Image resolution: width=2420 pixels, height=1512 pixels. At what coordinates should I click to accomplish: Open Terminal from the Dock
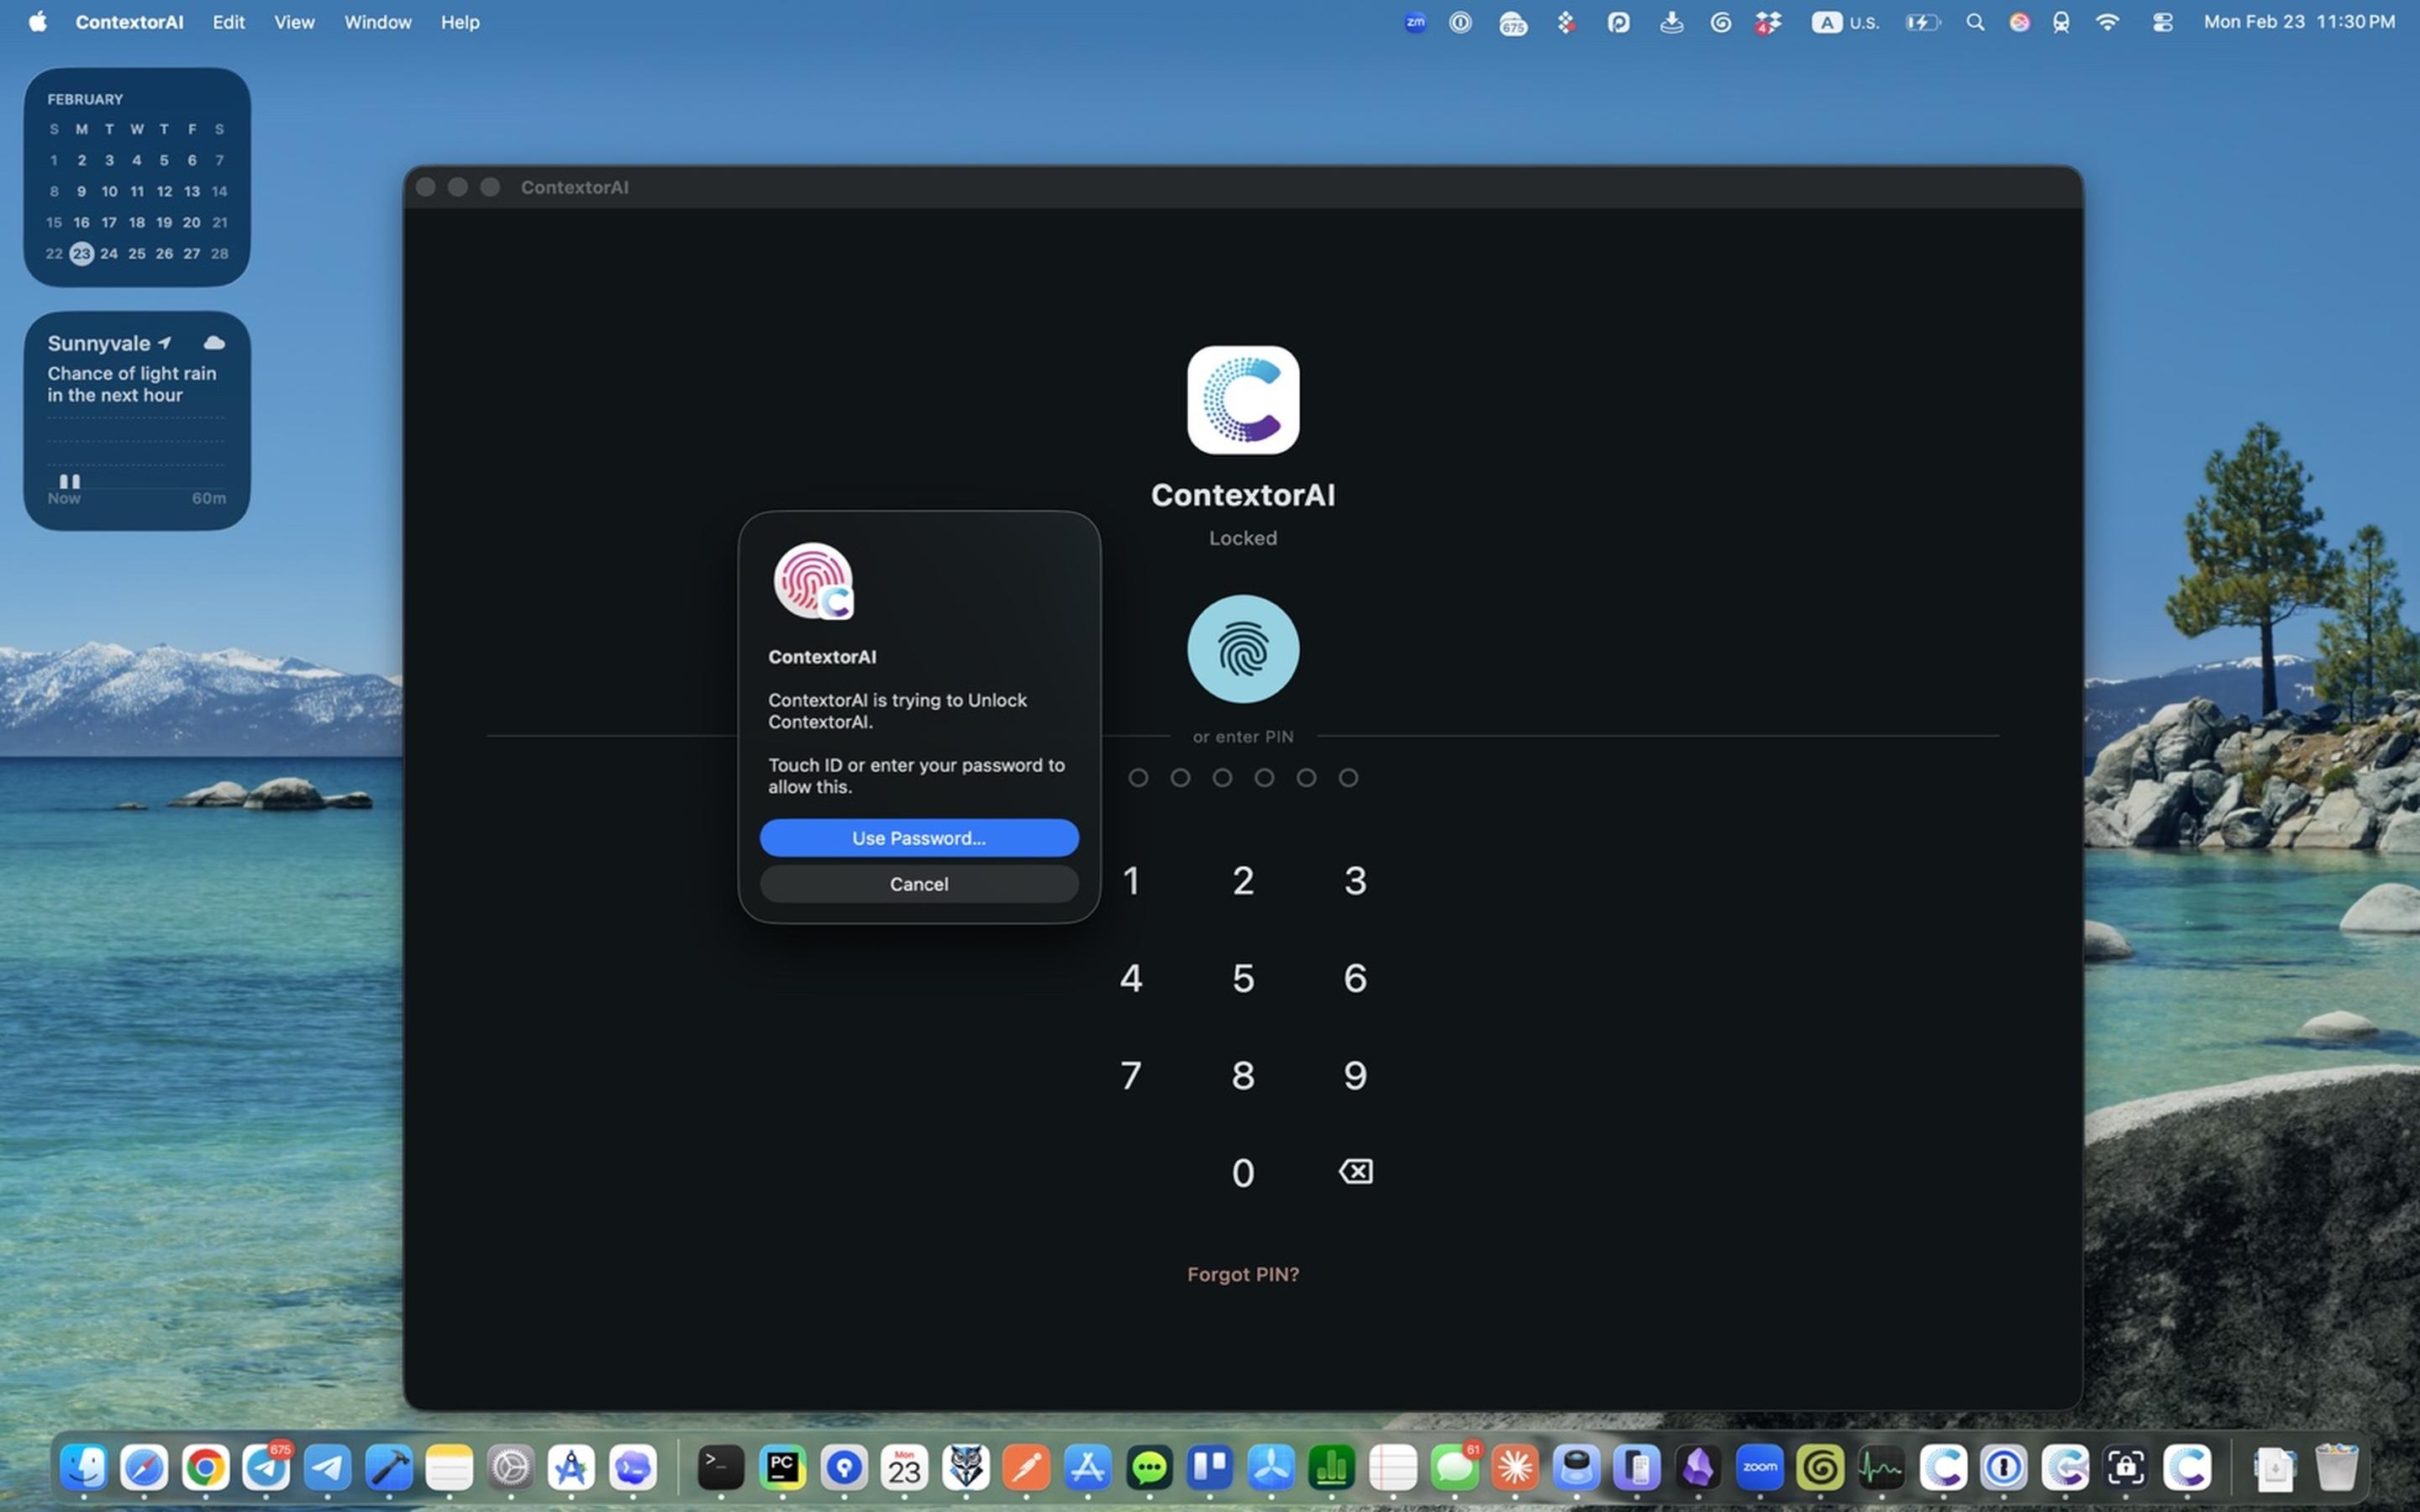click(720, 1466)
